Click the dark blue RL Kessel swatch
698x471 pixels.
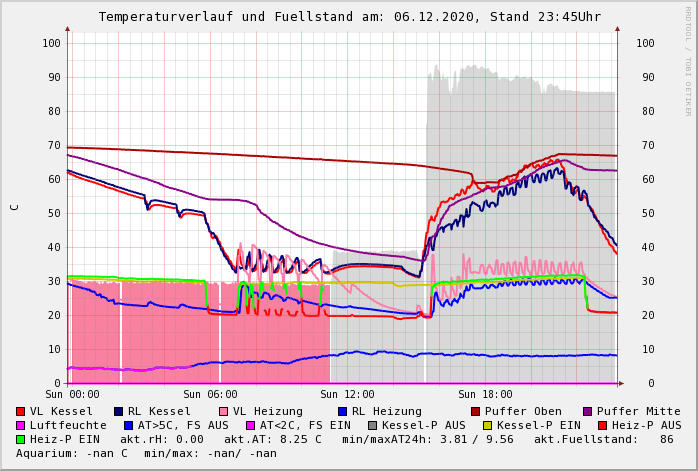[118, 411]
